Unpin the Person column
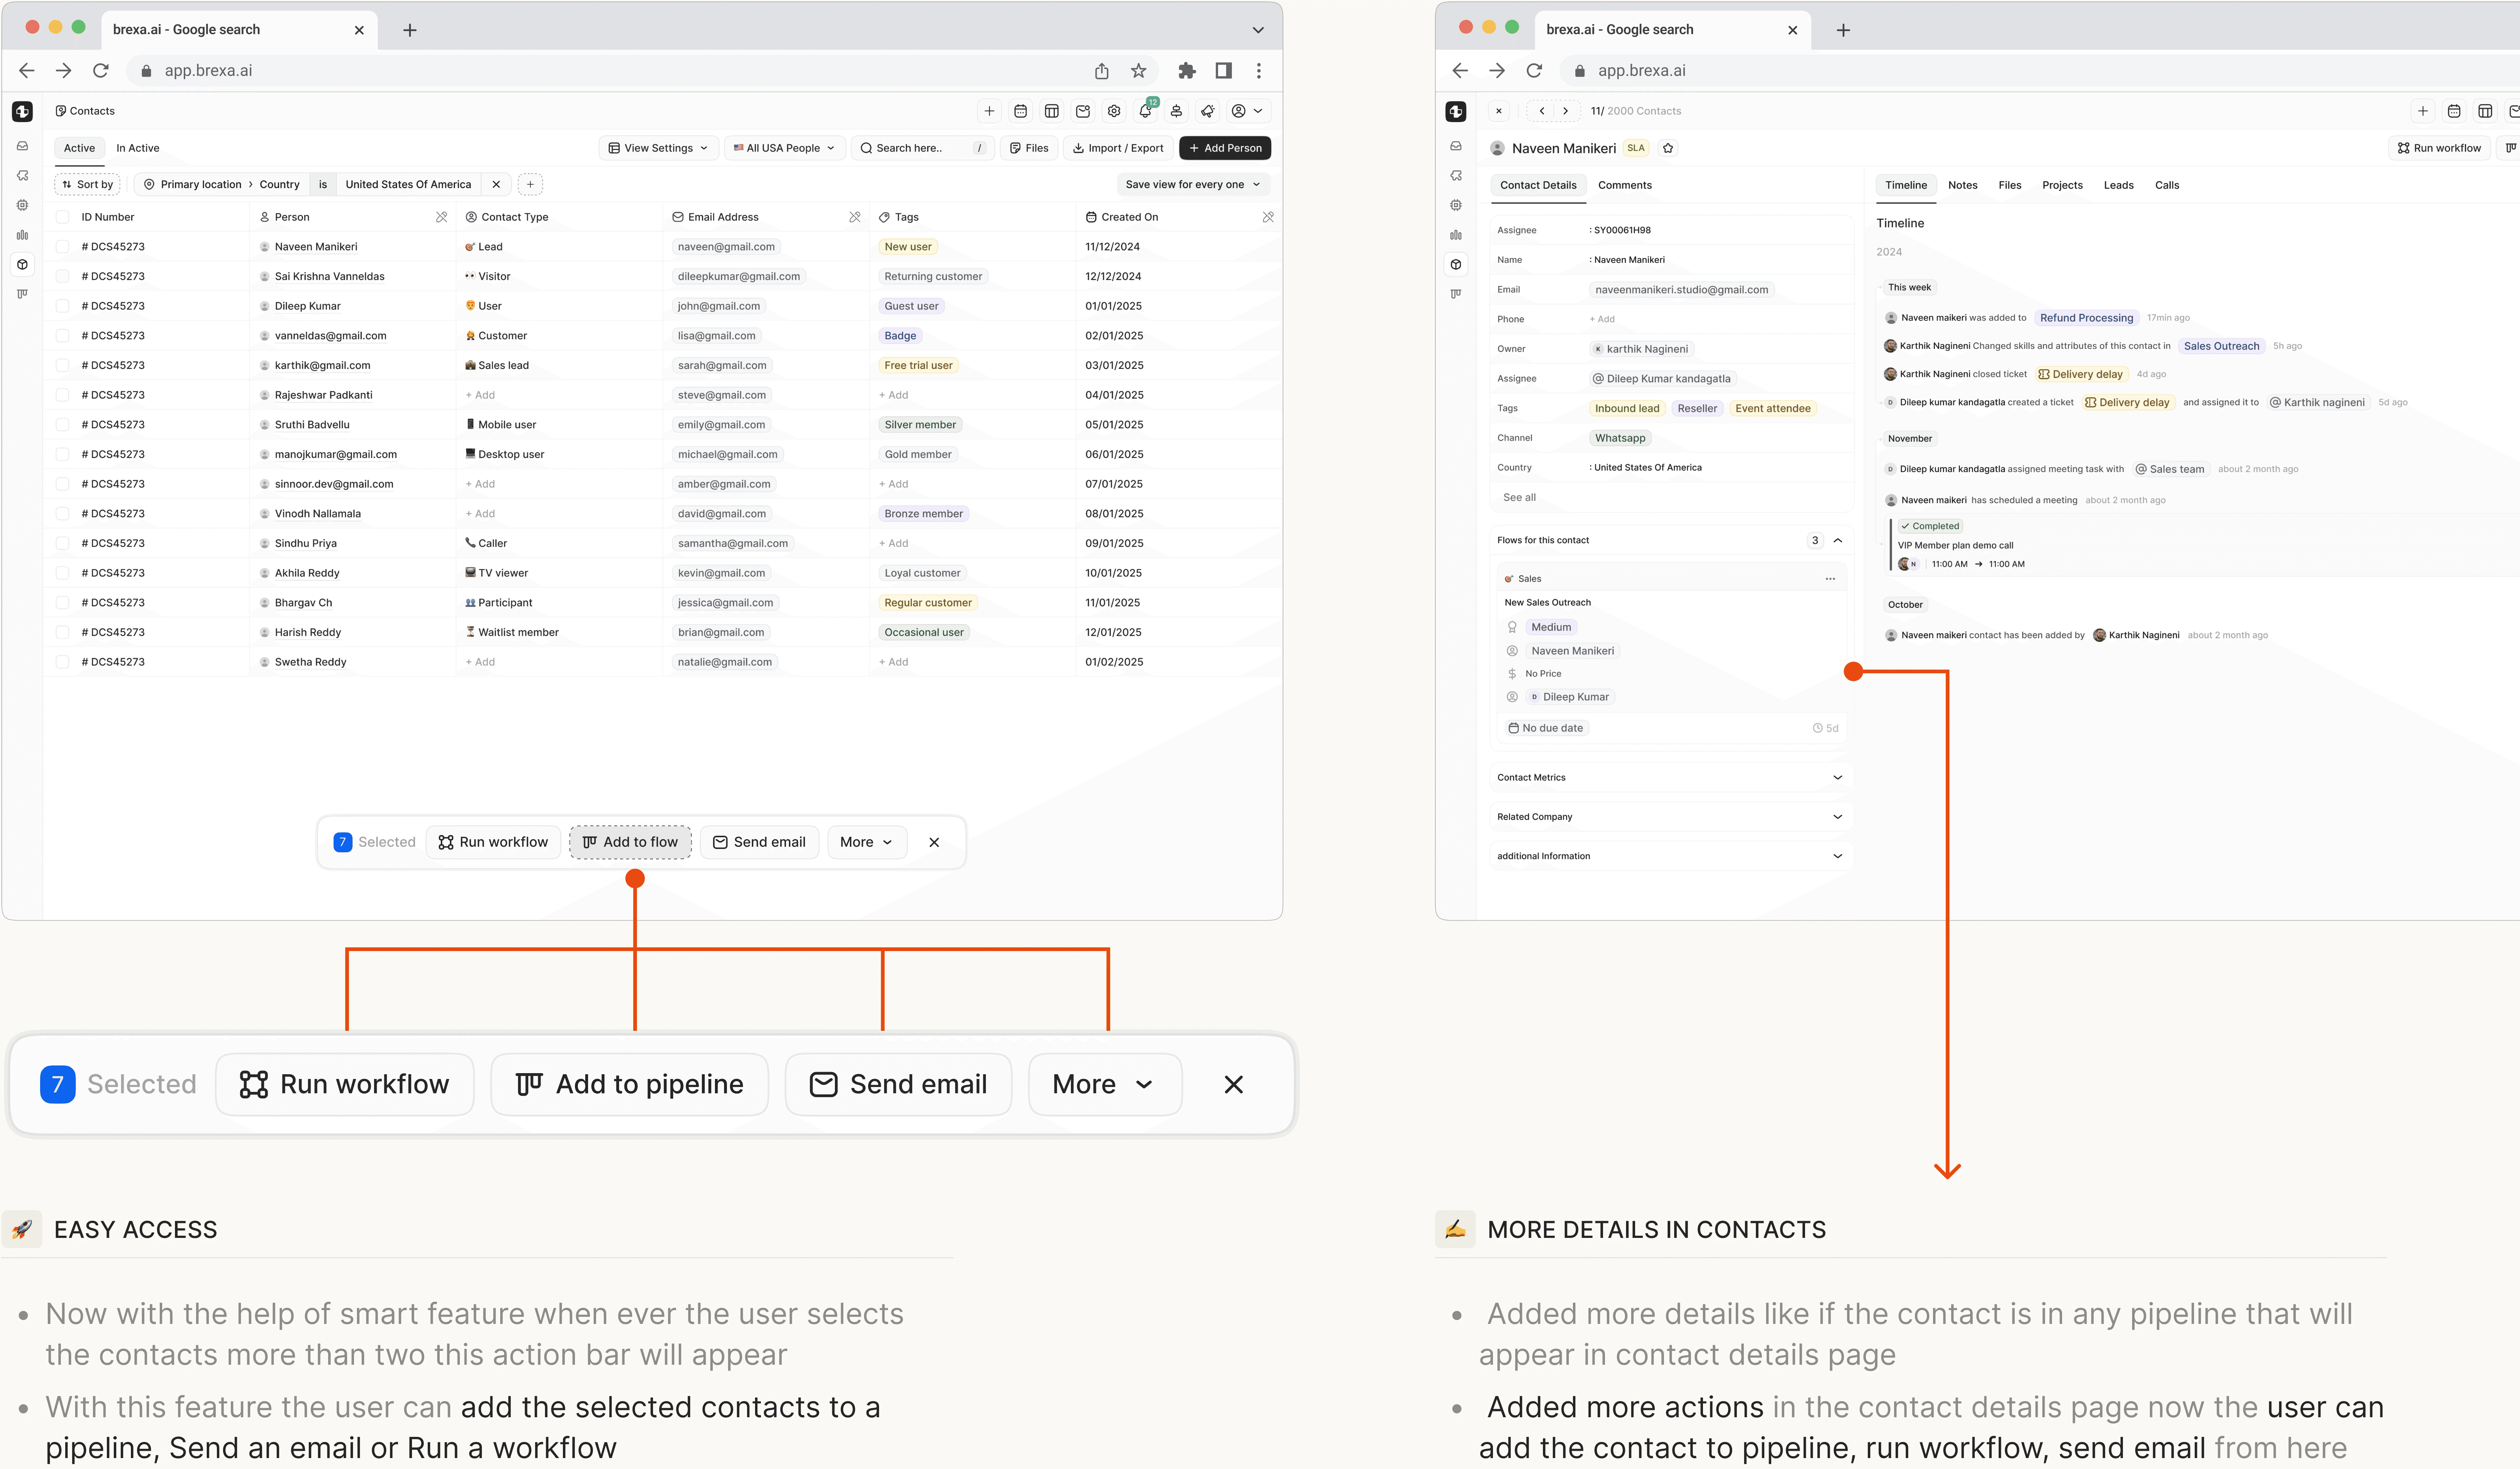 441,217
